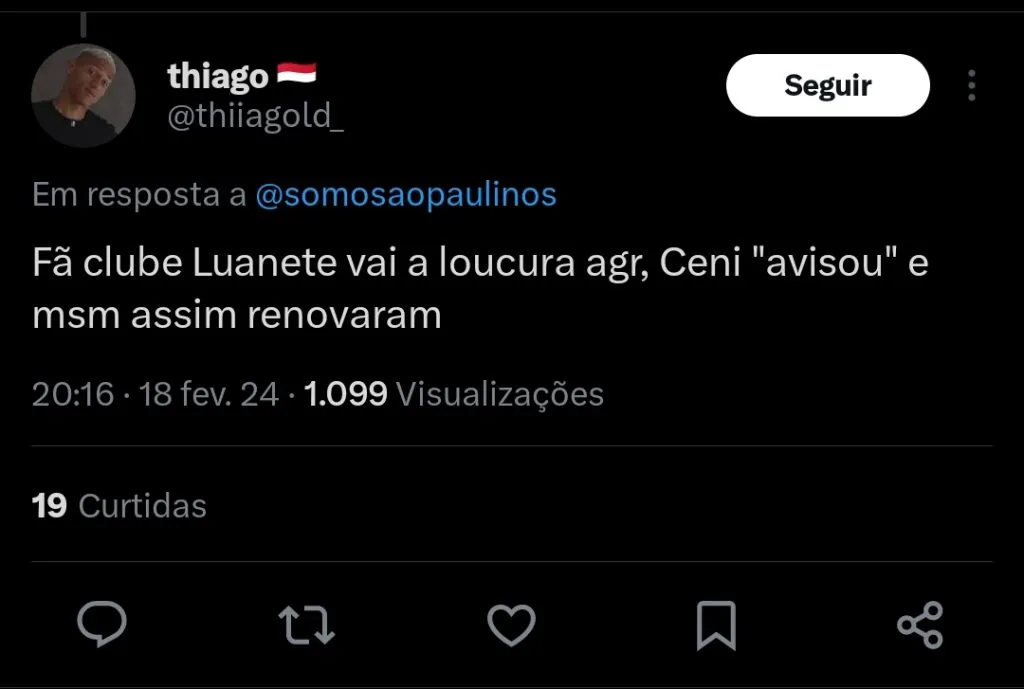Click the 18 fev. 24 date

pos(209,394)
